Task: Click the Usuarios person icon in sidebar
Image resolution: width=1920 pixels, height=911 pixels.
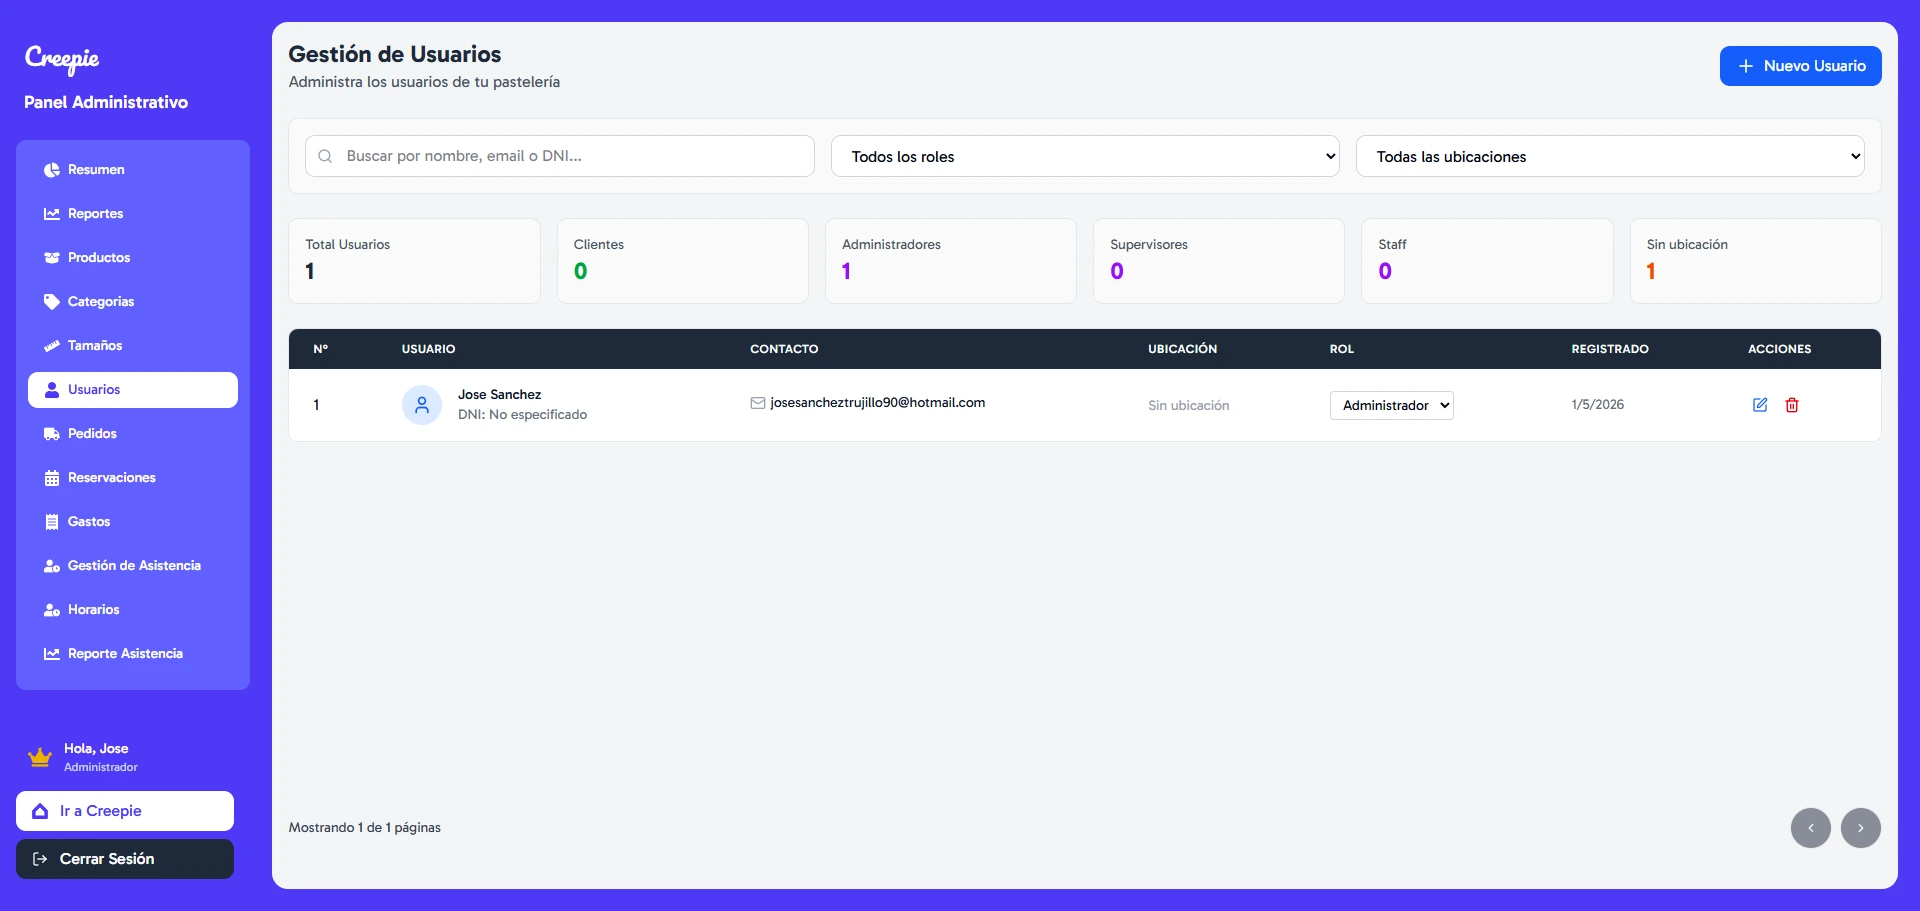Action: click(x=52, y=390)
